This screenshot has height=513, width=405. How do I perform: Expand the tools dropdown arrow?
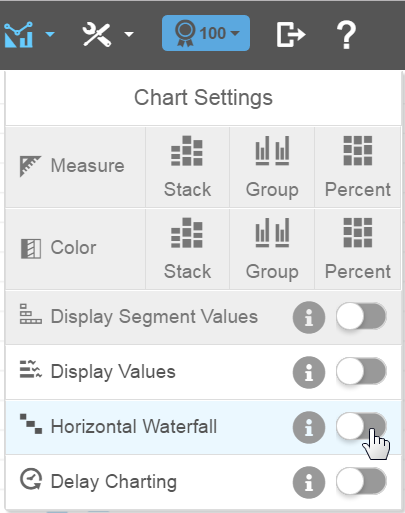(x=129, y=34)
